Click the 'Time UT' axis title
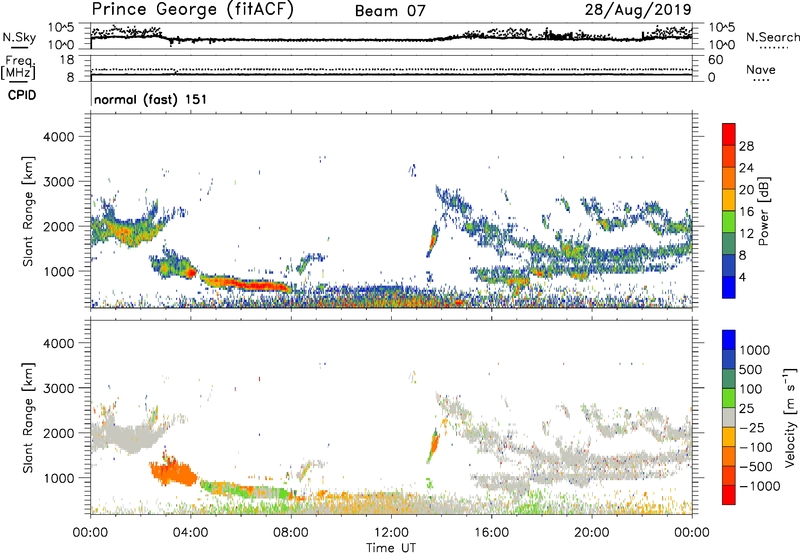 coord(391,548)
